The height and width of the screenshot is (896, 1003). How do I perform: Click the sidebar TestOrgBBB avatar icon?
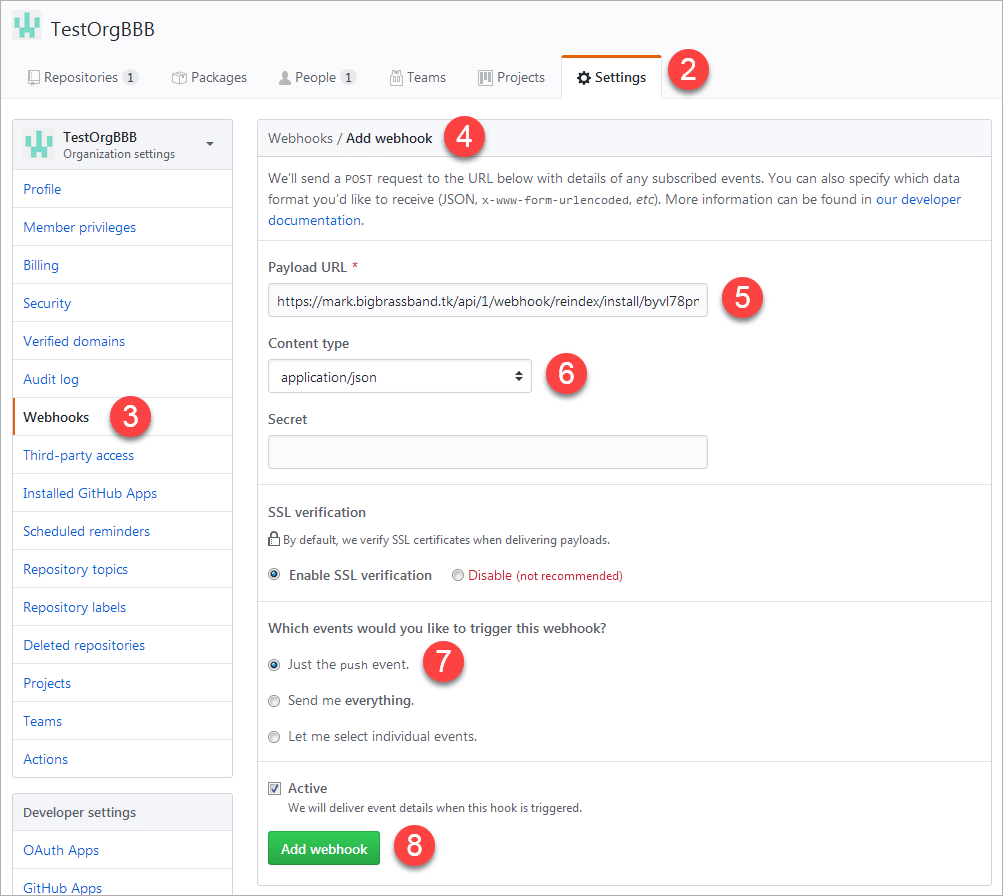click(38, 145)
